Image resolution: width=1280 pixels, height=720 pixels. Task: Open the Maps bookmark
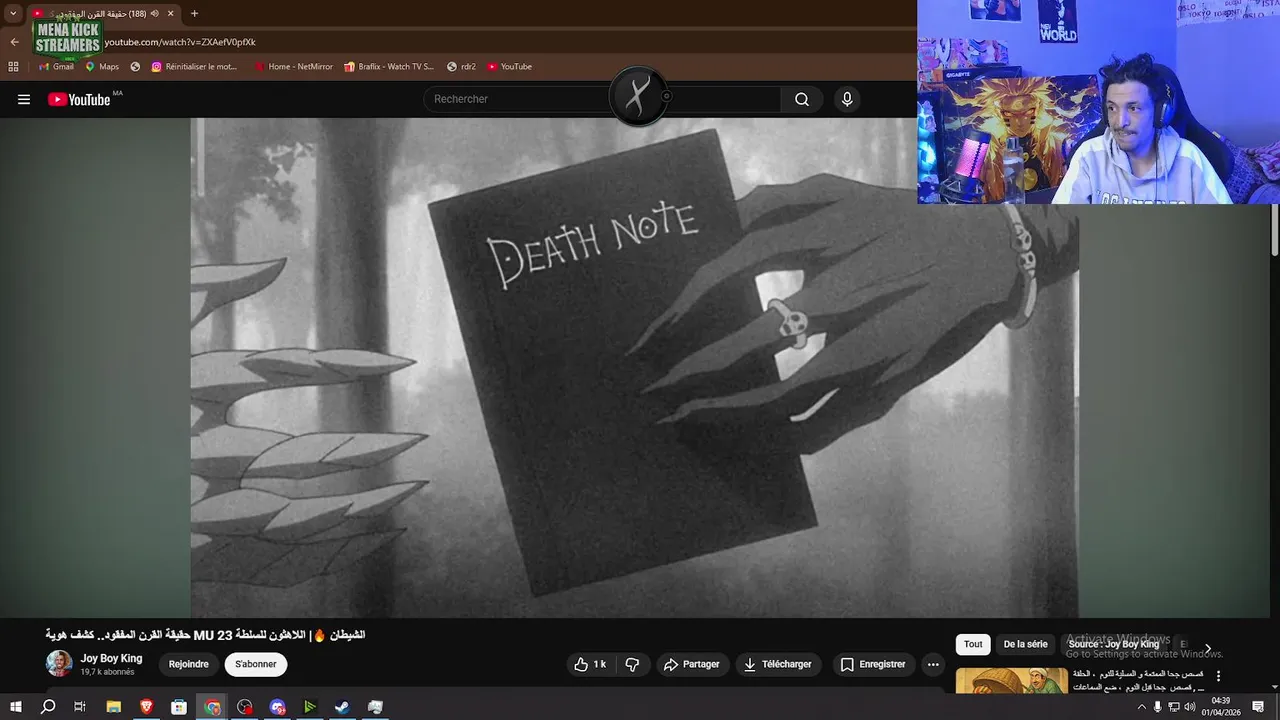tap(102, 67)
